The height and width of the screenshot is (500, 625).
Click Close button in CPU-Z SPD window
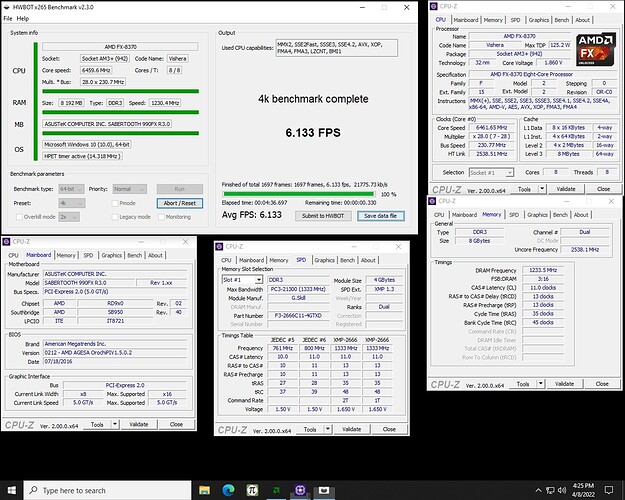[389, 429]
